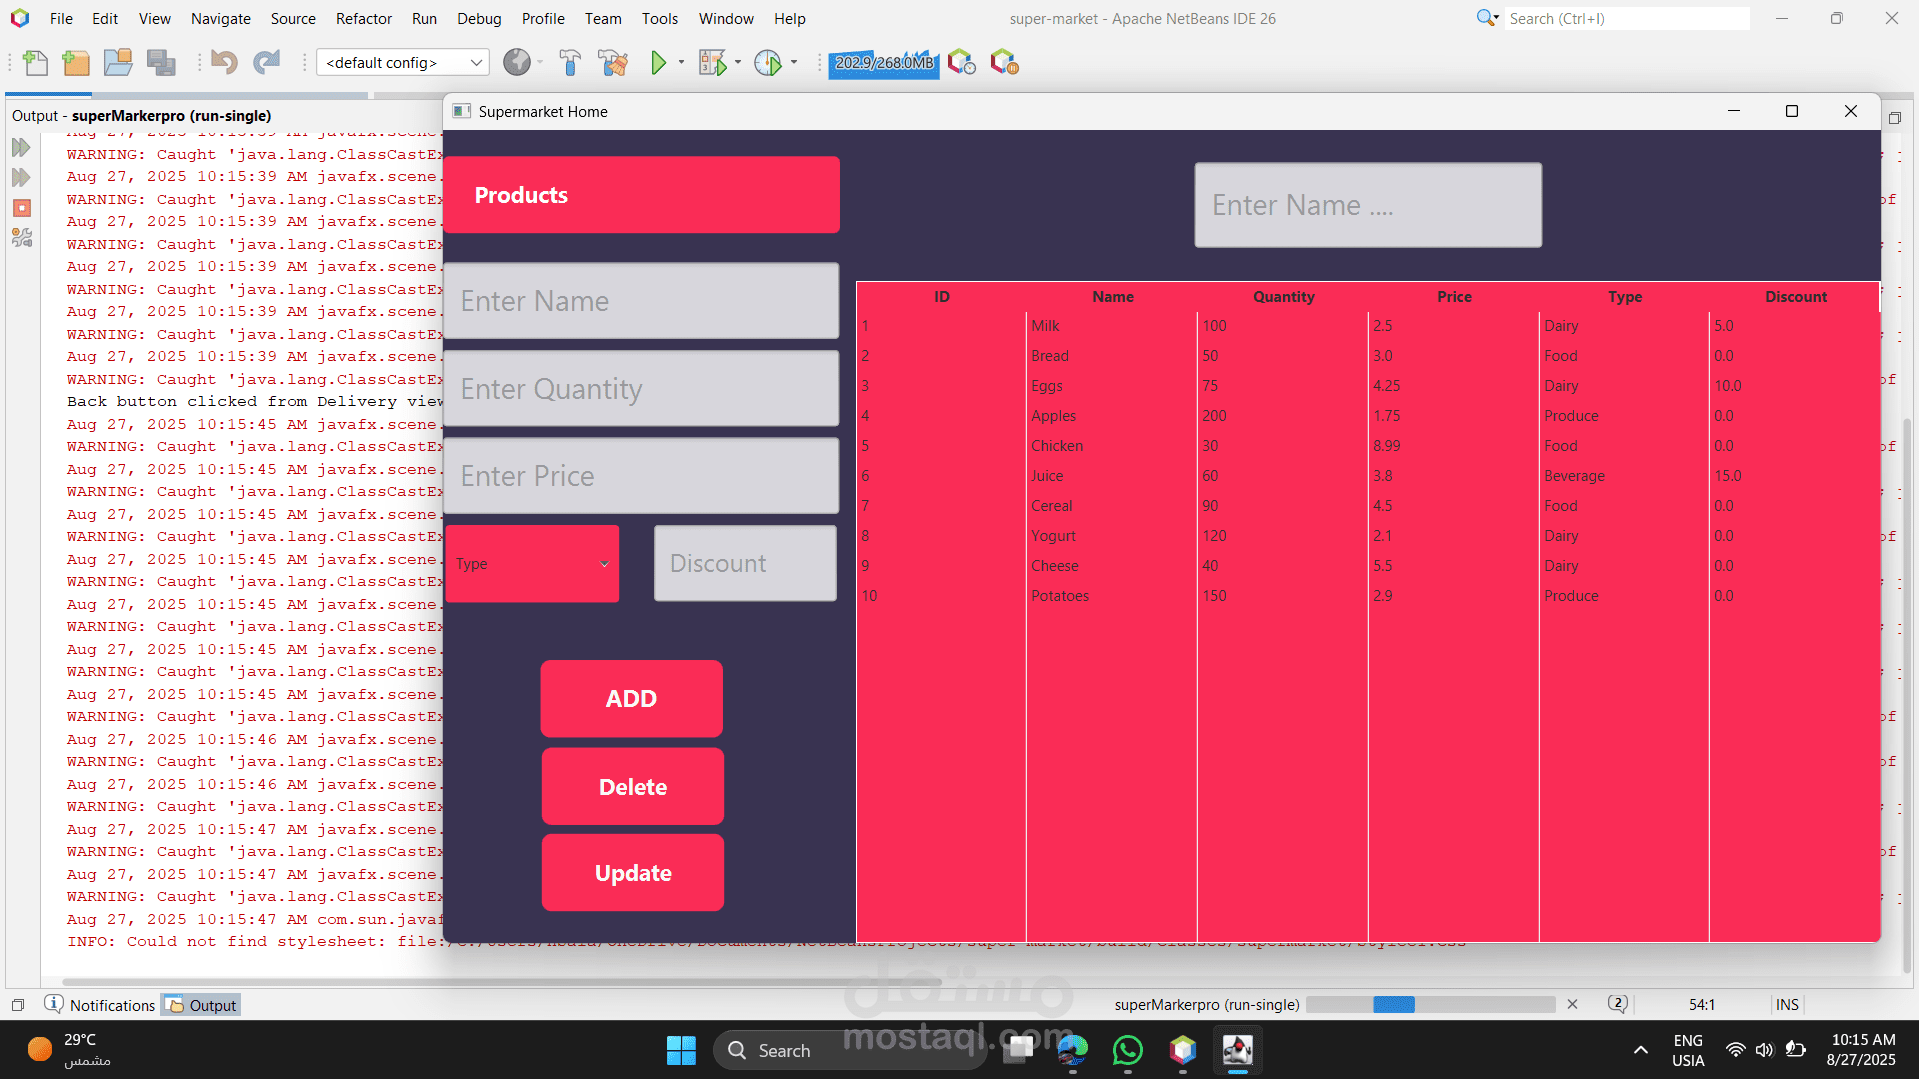Select the Chicken row in table
The image size is (1919, 1079).
1368,446
